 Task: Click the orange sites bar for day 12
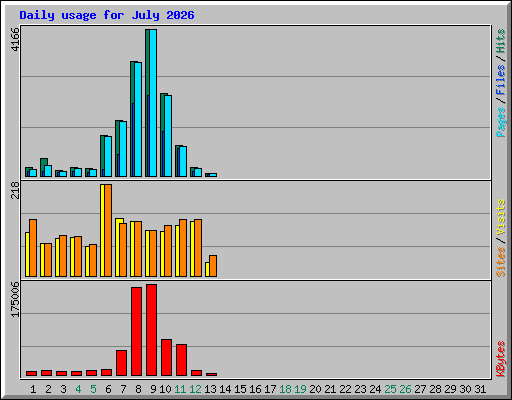(x=198, y=248)
